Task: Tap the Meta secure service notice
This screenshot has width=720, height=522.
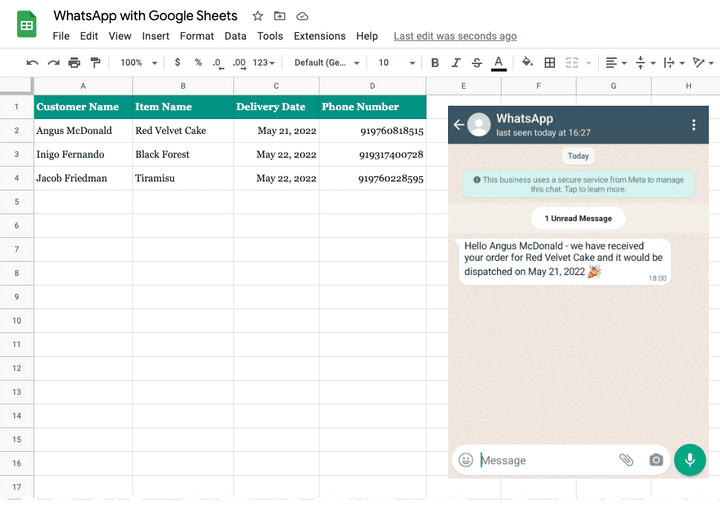Action: 578,185
